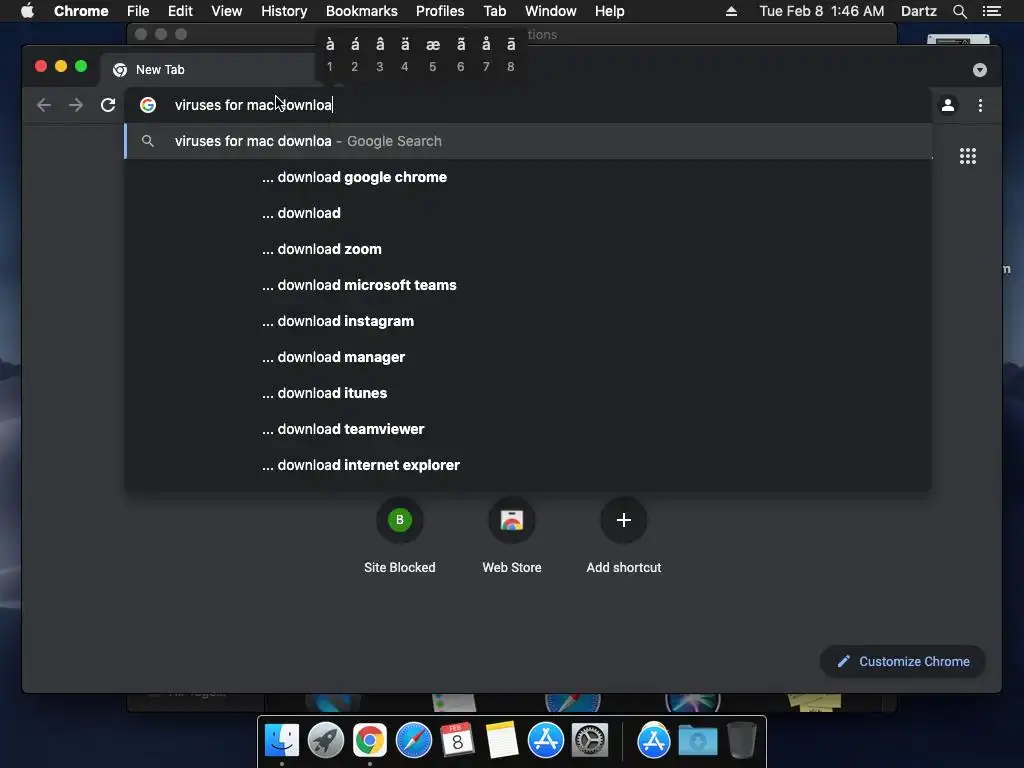Click the date and time in menu bar

(822, 11)
